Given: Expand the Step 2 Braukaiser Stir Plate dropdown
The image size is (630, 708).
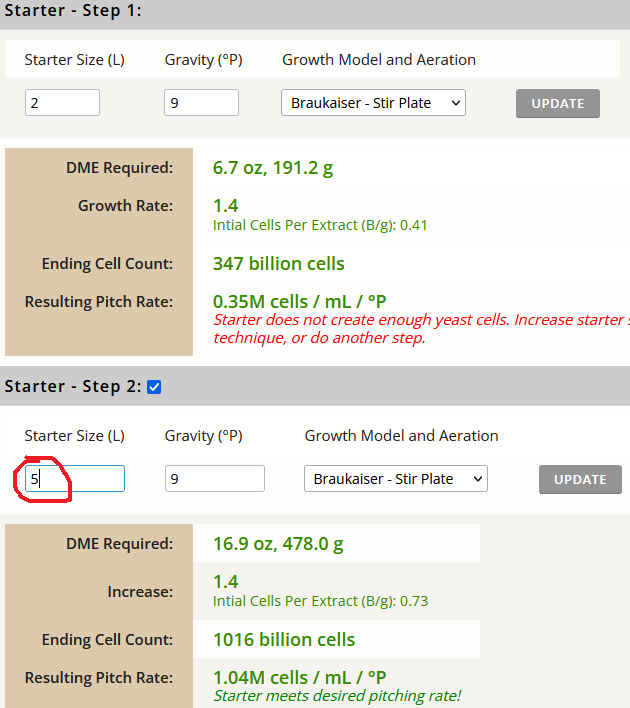Looking at the screenshot, I should click(x=395, y=479).
